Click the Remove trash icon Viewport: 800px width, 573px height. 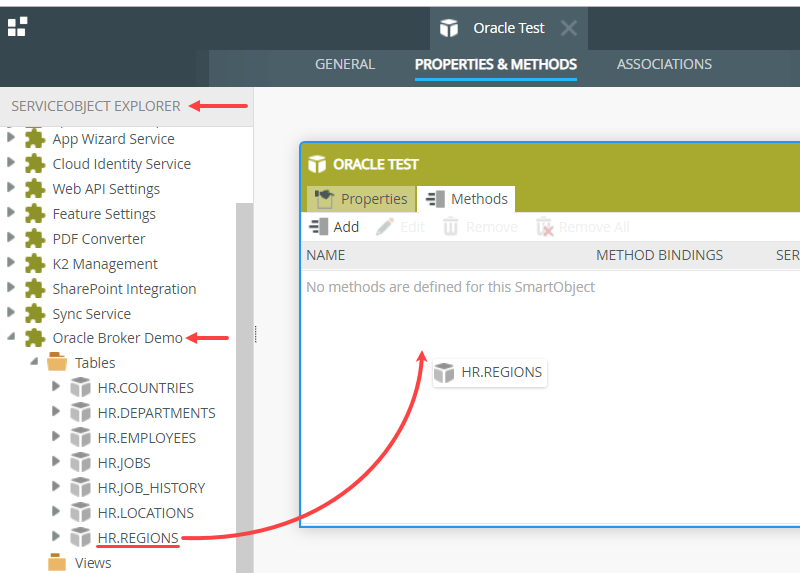click(x=451, y=227)
